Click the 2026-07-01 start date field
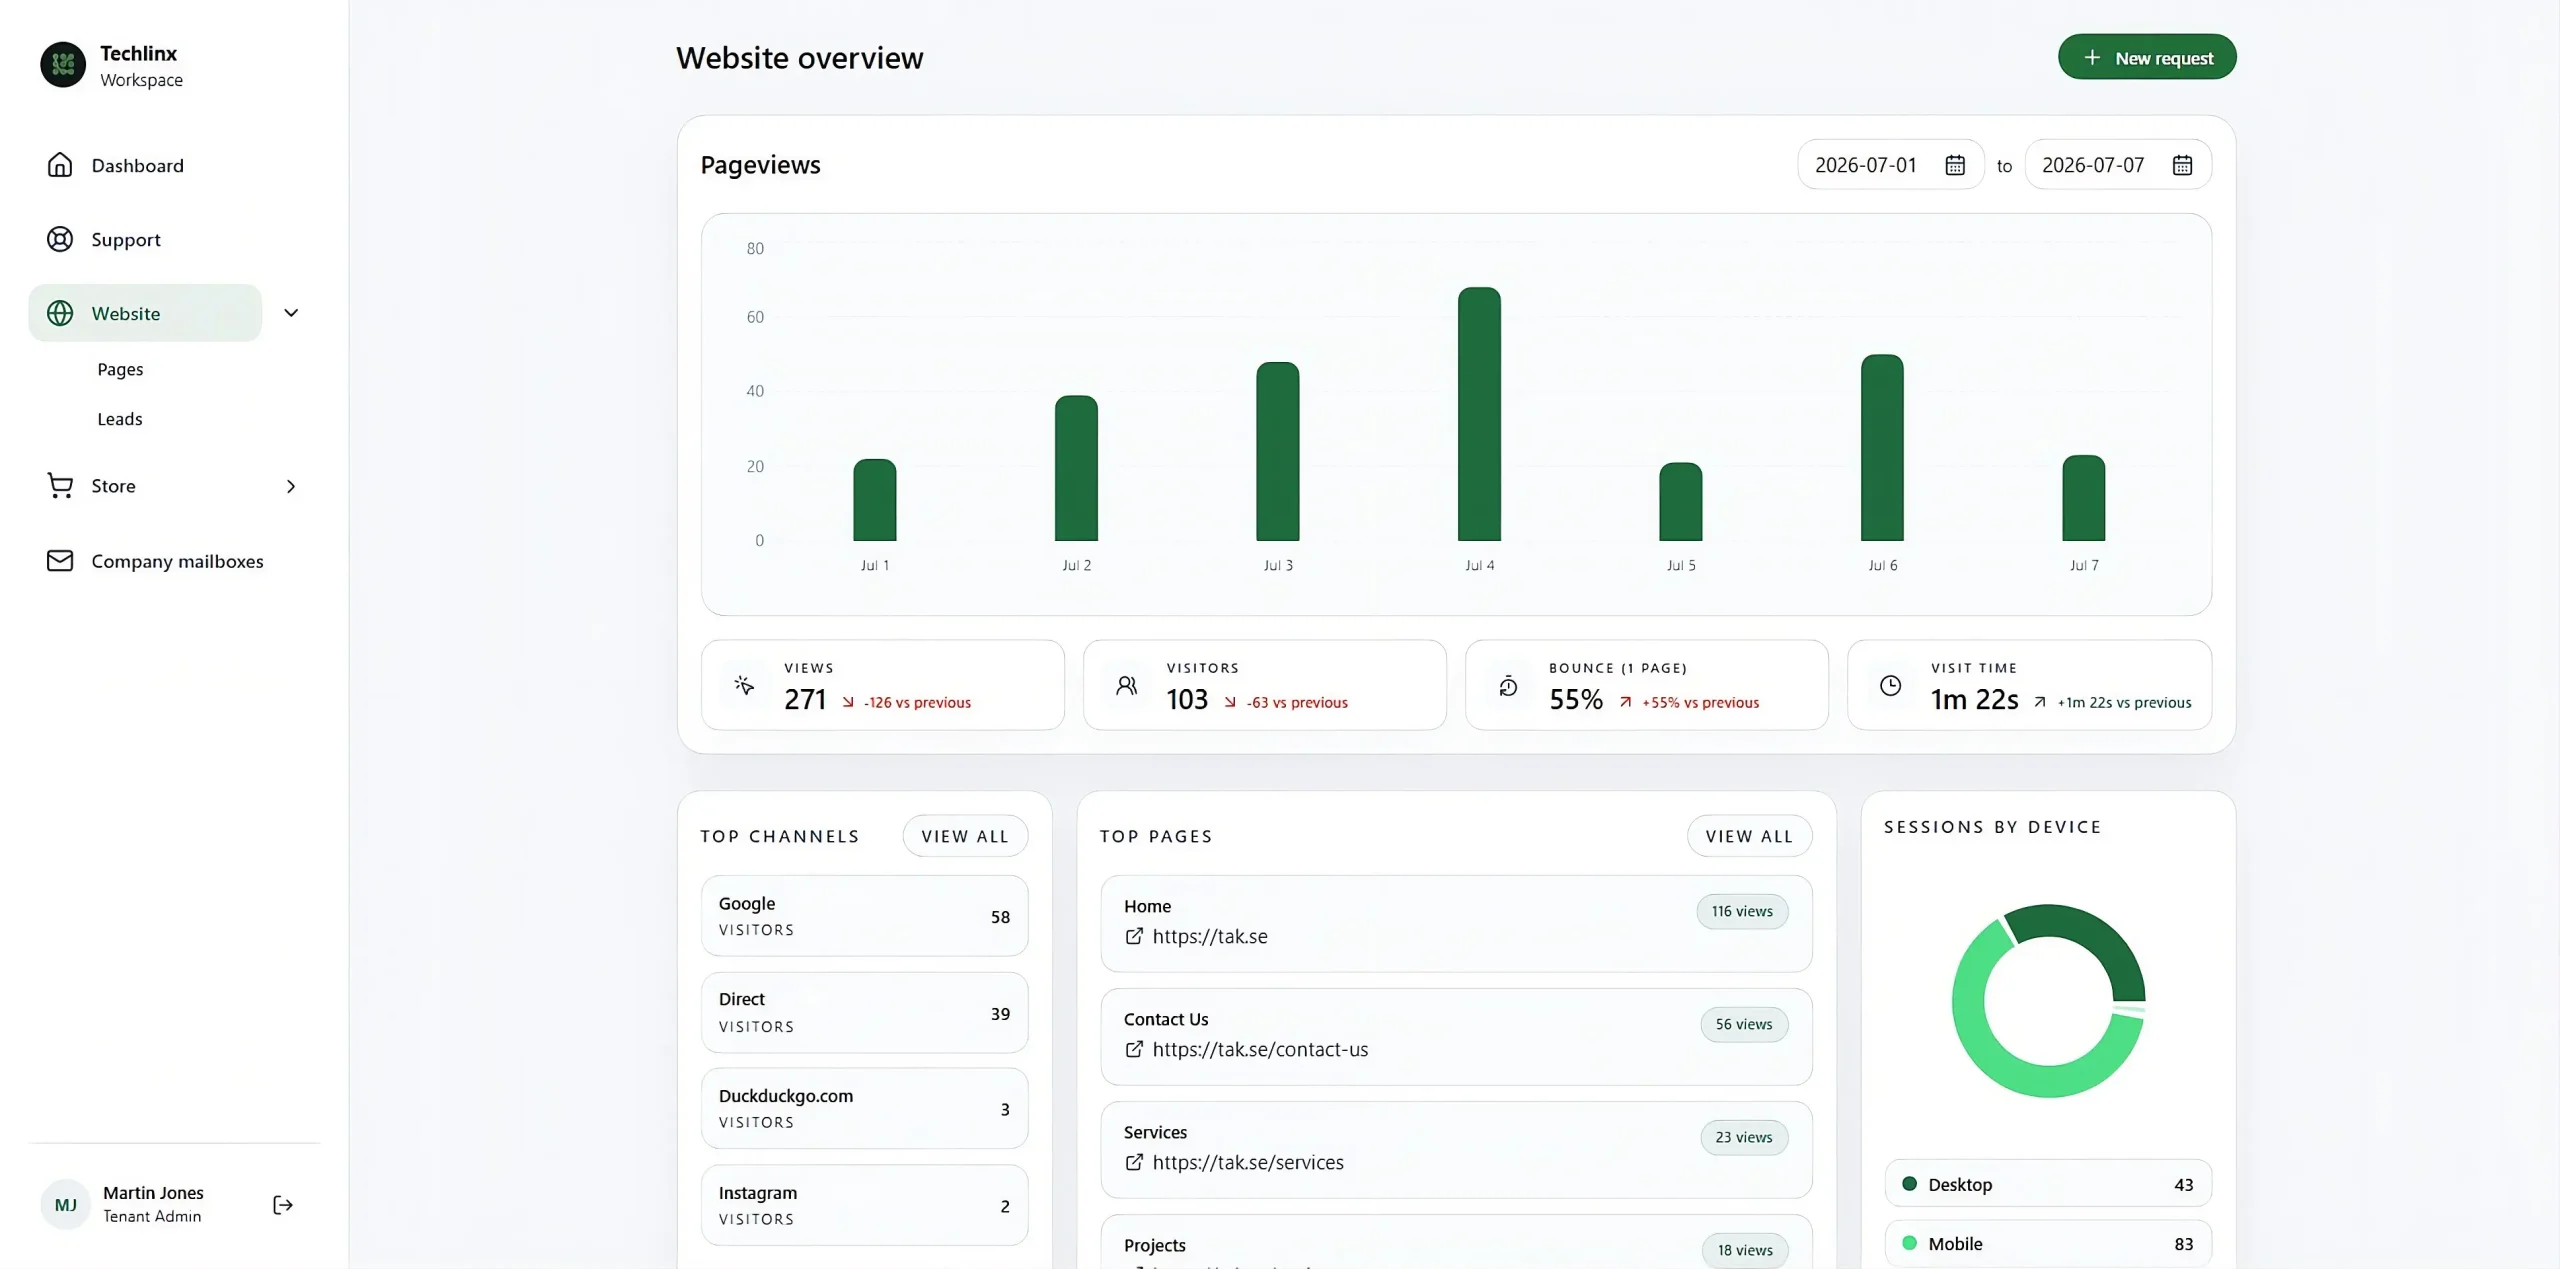The height and width of the screenshot is (1269, 2560). 1890,165
